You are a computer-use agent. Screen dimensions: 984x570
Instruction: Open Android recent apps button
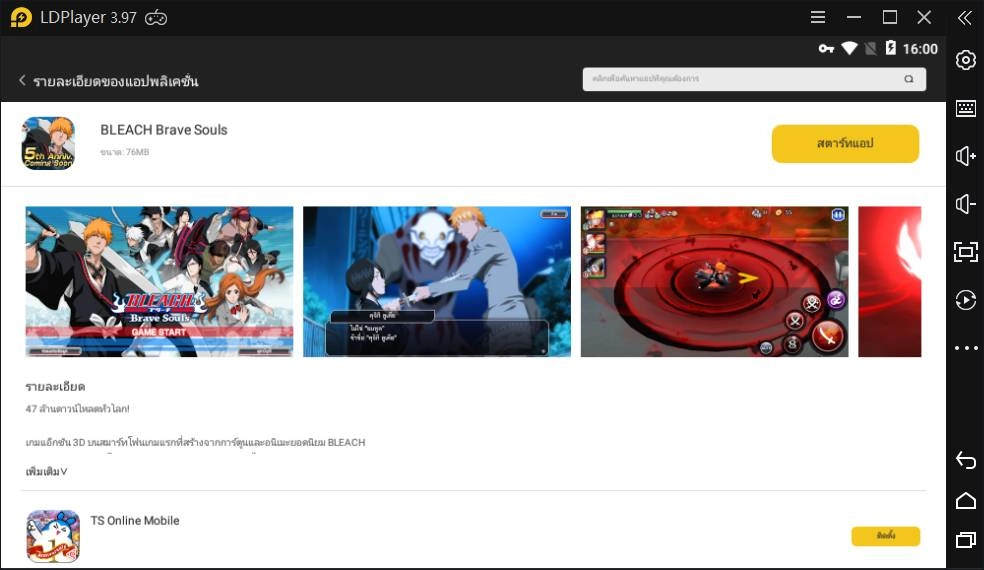965,540
